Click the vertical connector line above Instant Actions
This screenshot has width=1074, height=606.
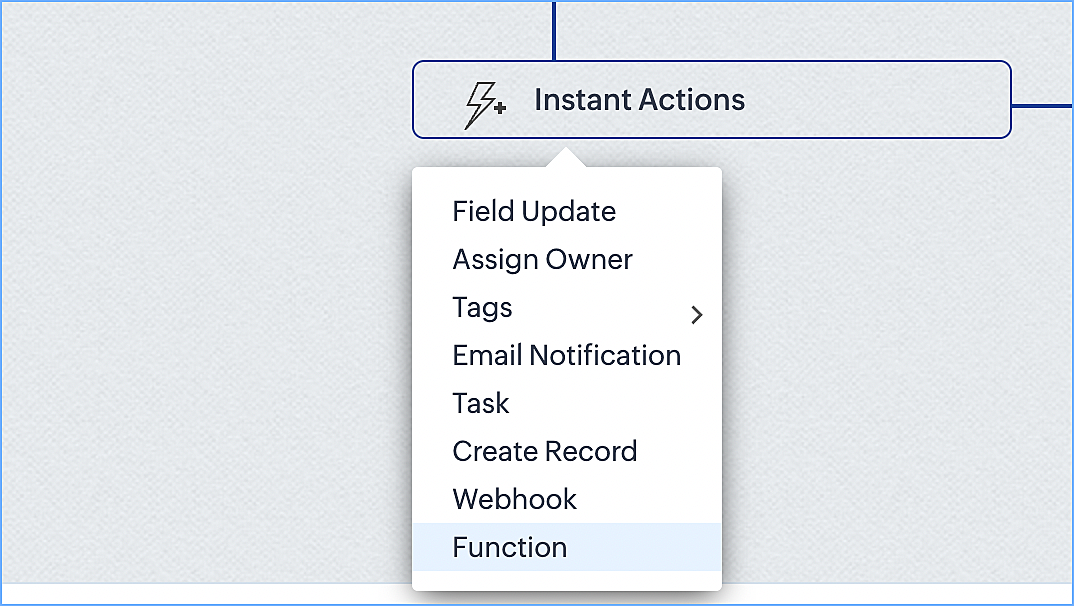[554, 30]
